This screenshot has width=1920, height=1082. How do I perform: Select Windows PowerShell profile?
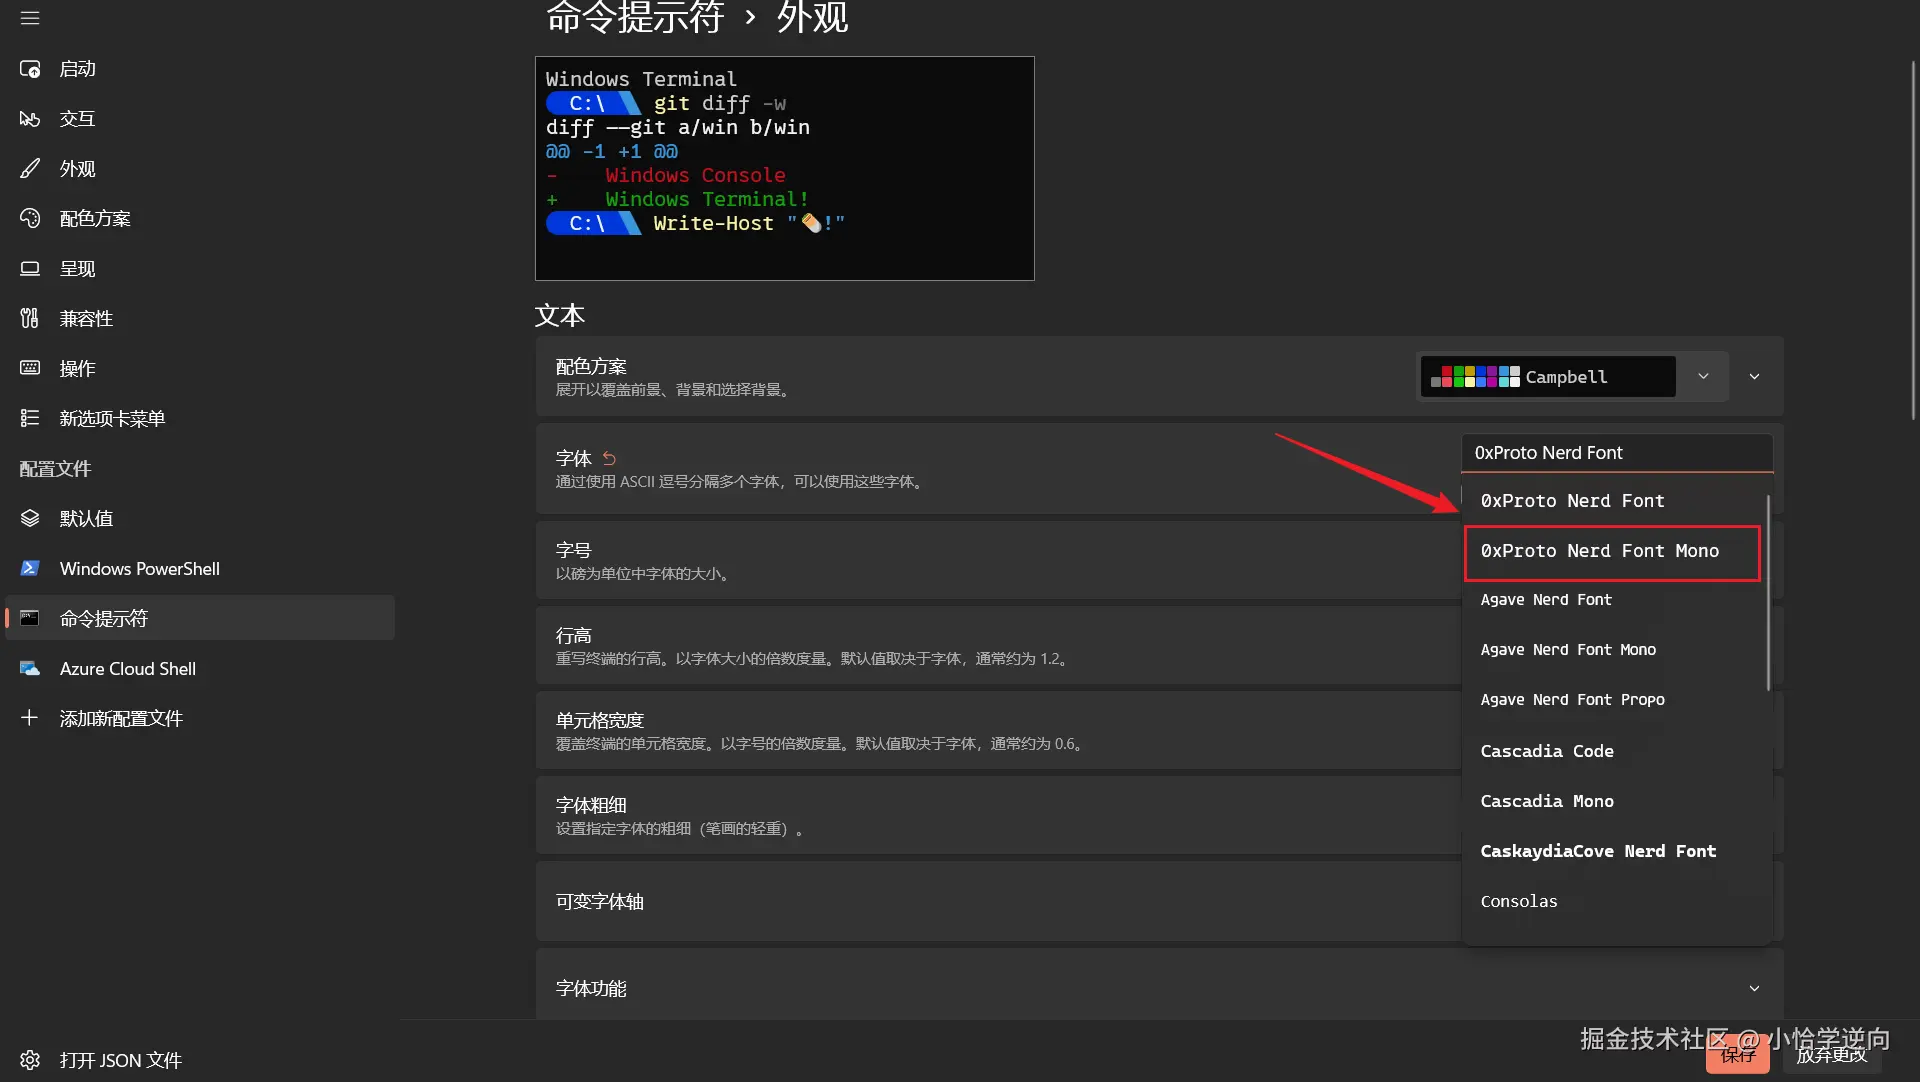[x=139, y=569]
